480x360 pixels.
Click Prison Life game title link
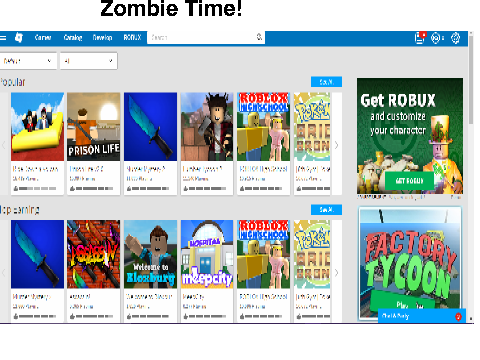click(86, 169)
